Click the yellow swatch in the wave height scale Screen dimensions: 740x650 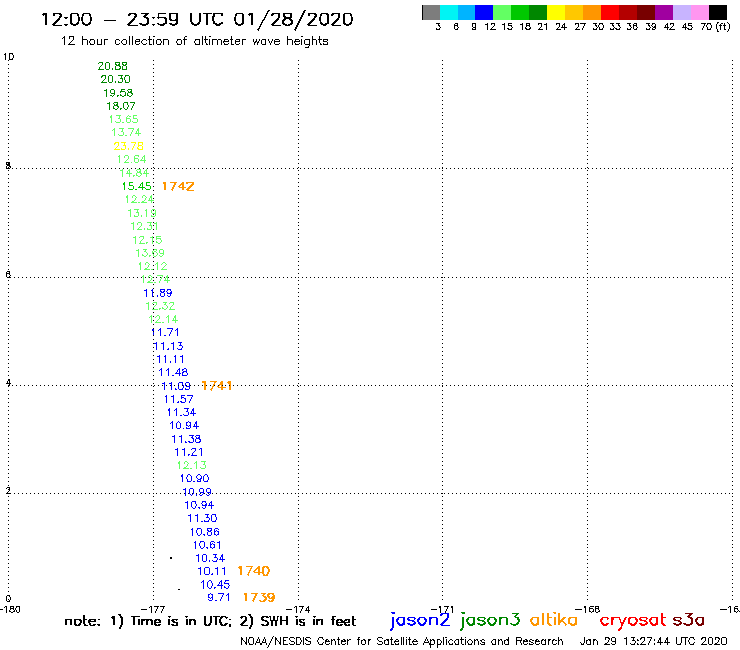tap(556, 12)
